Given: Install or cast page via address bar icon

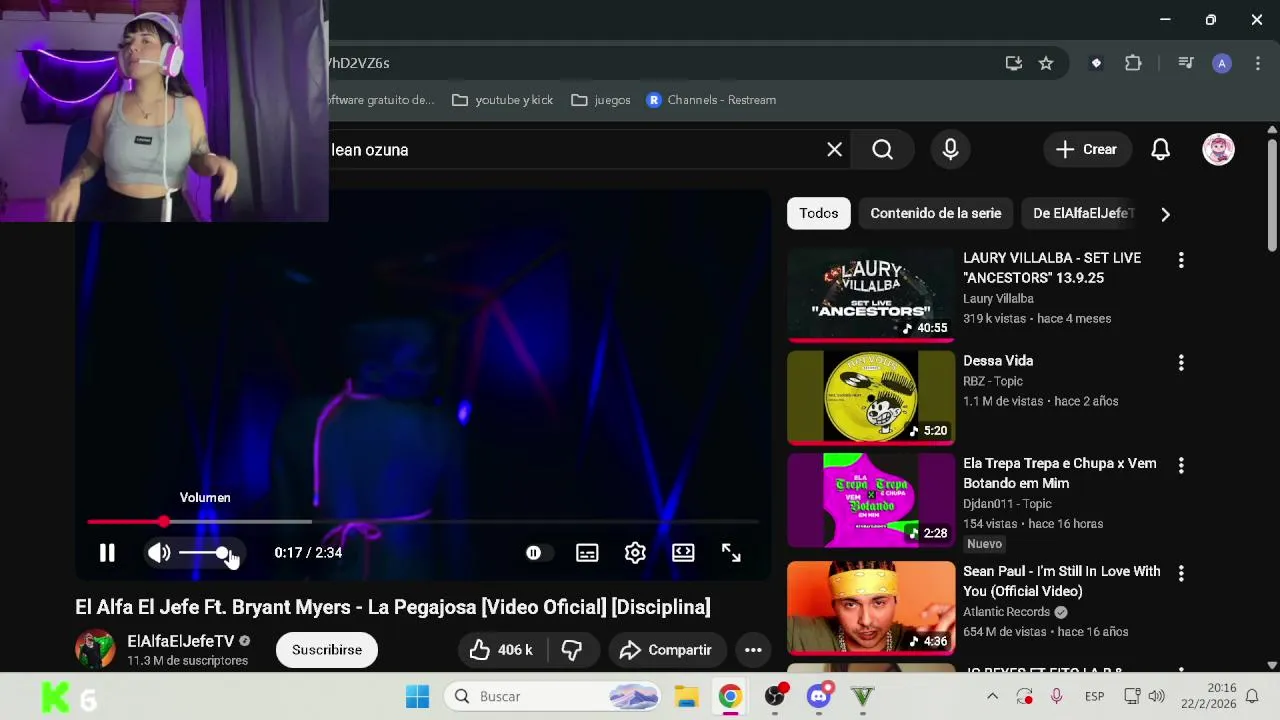Looking at the screenshot, I should point(1014,63).
